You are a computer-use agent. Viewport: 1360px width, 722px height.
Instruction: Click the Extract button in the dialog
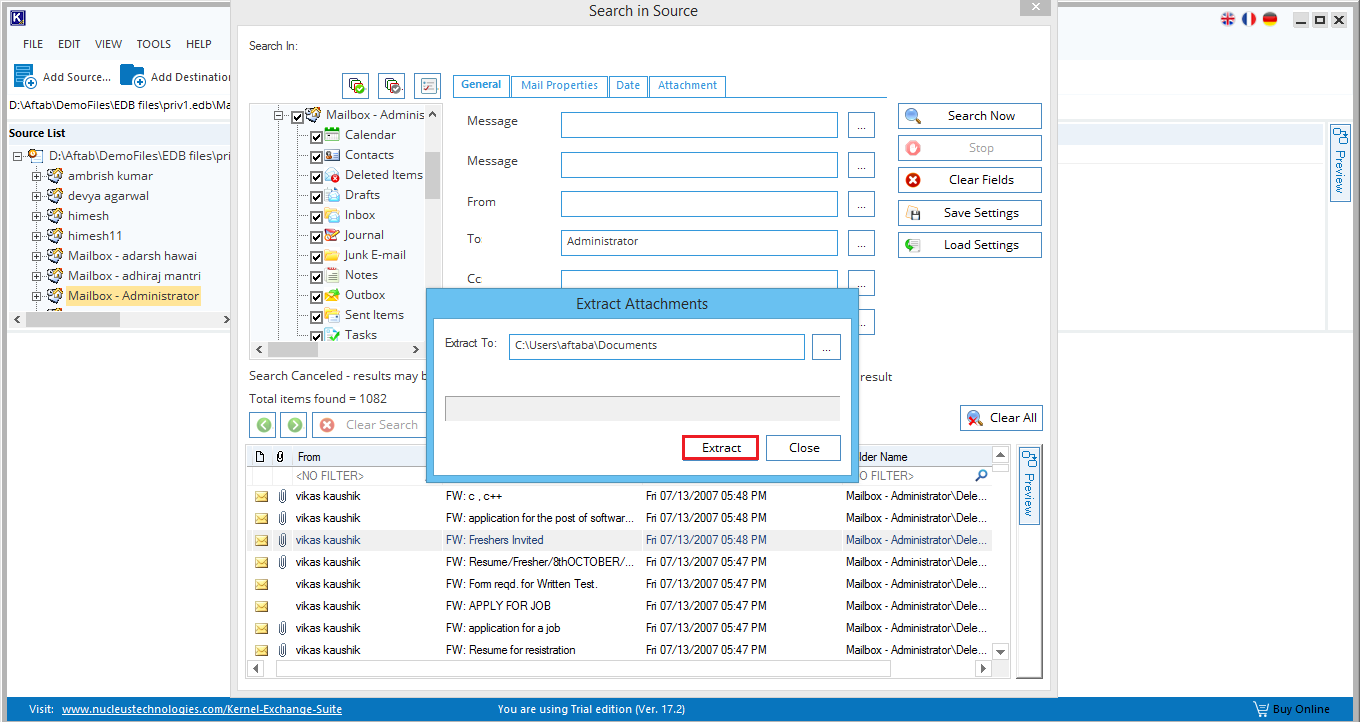tap(721, 448)
